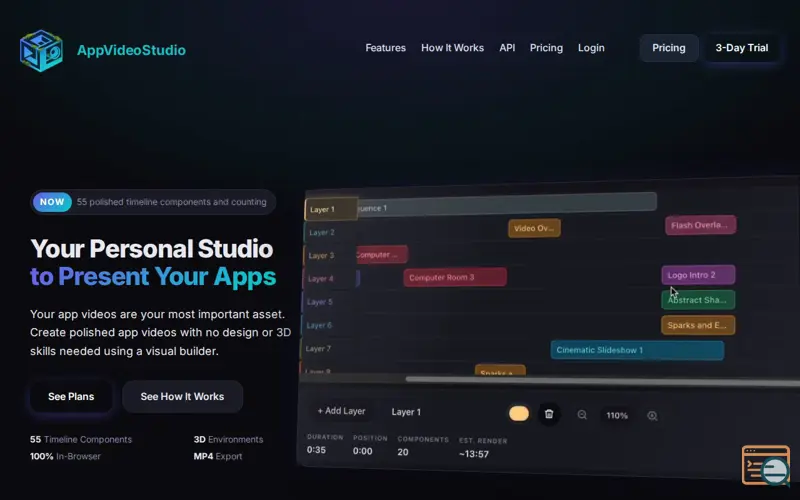This screenshot has height=500, width=800.
Task: Select the Cinematic Slideshow 1 clip
Action: click(x=637, y=351)
